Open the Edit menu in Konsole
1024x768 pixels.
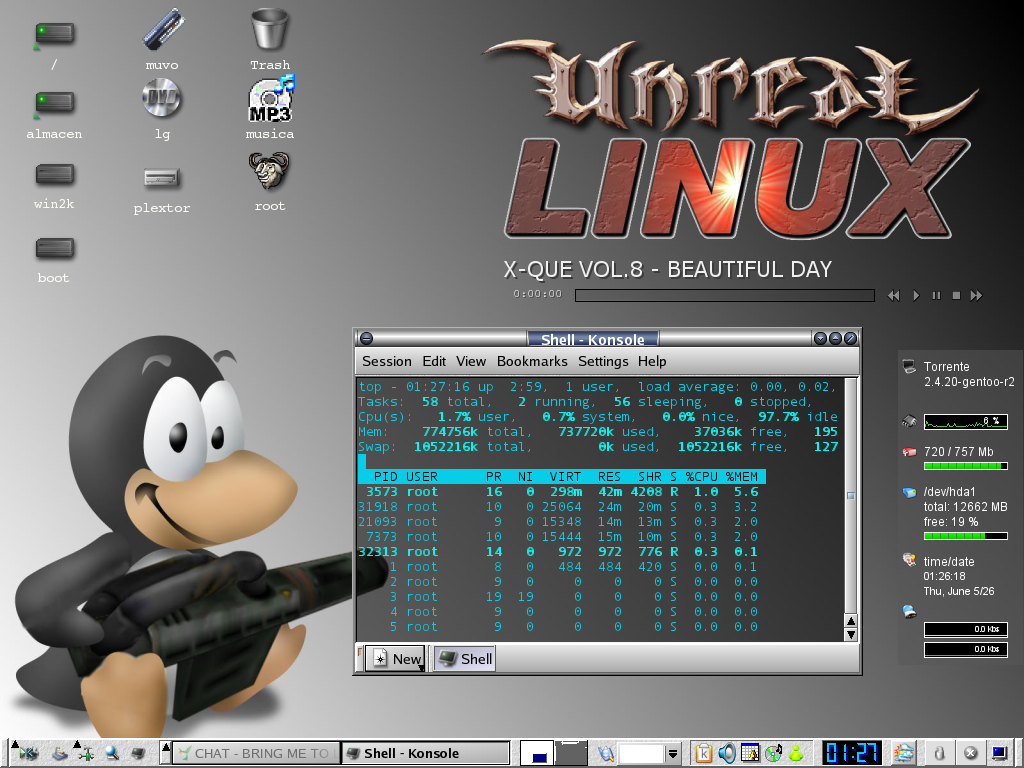pos(434,361)
